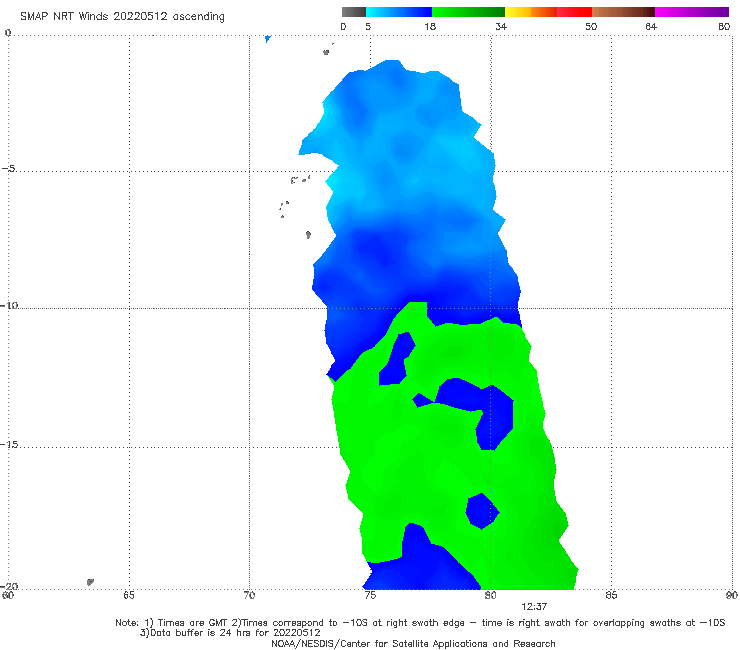Screen dimensions: 740x650
Task: Click the '50' label under the color bar
Action: [591, 26]
